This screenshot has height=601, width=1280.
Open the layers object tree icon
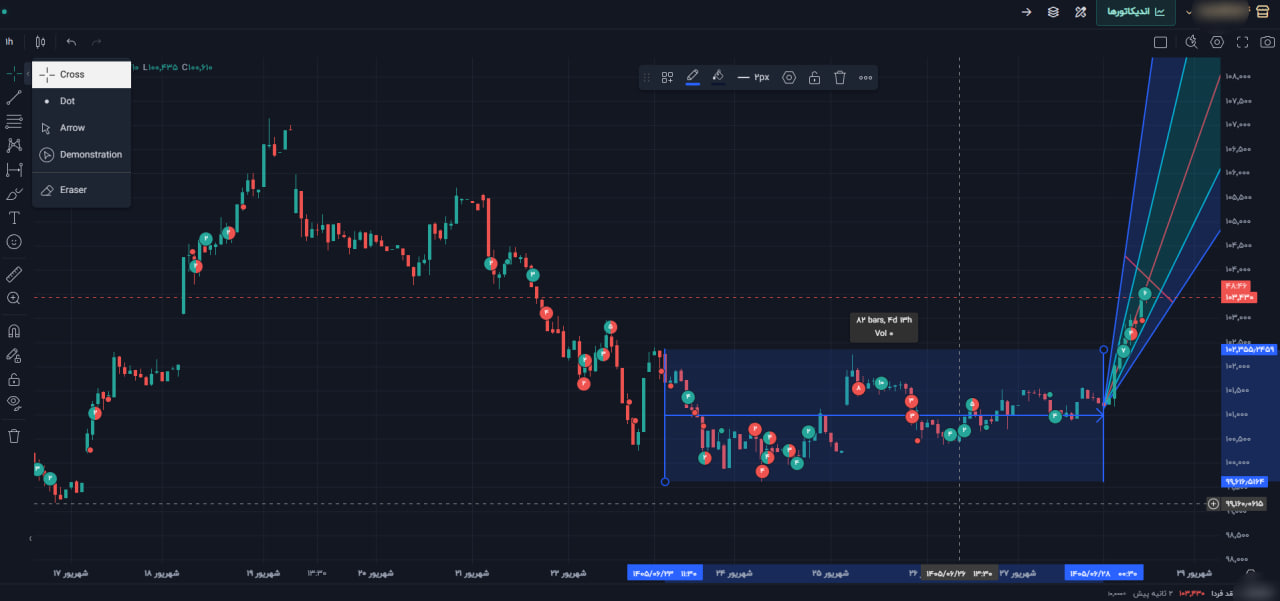1053,12
